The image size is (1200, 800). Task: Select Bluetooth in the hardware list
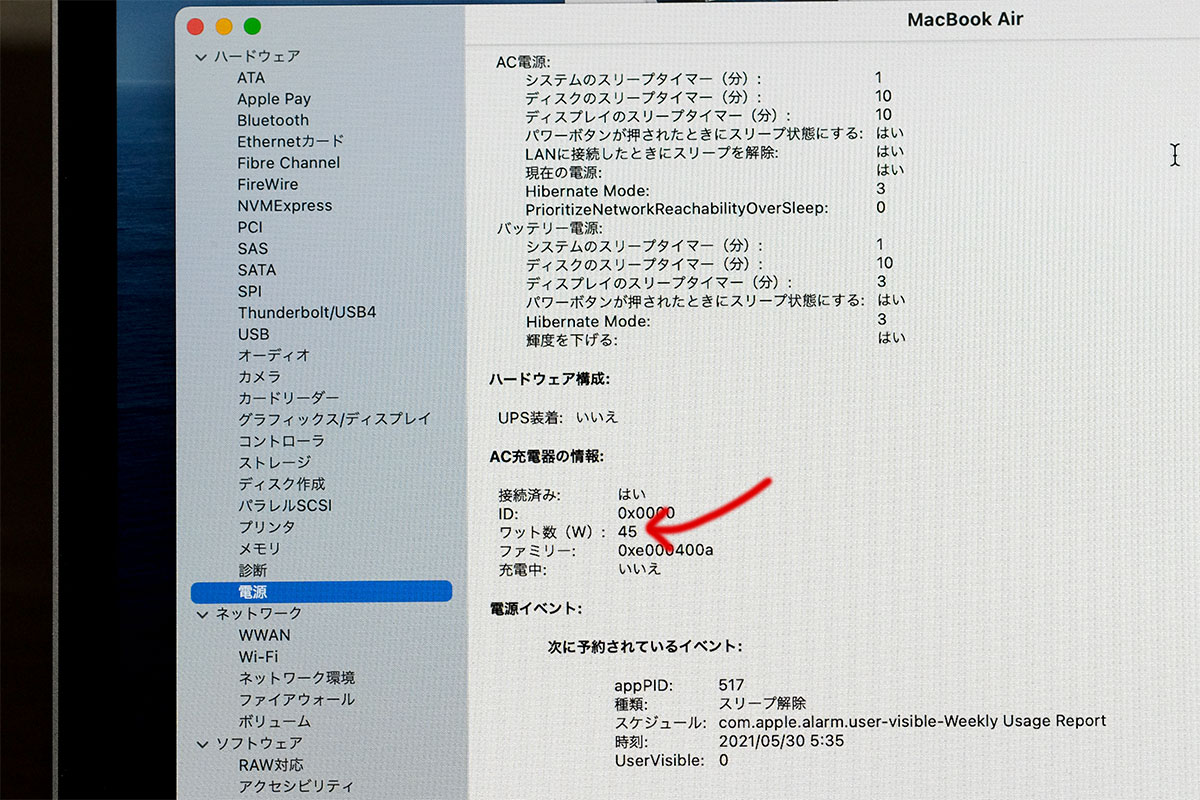tap(273, 120)
